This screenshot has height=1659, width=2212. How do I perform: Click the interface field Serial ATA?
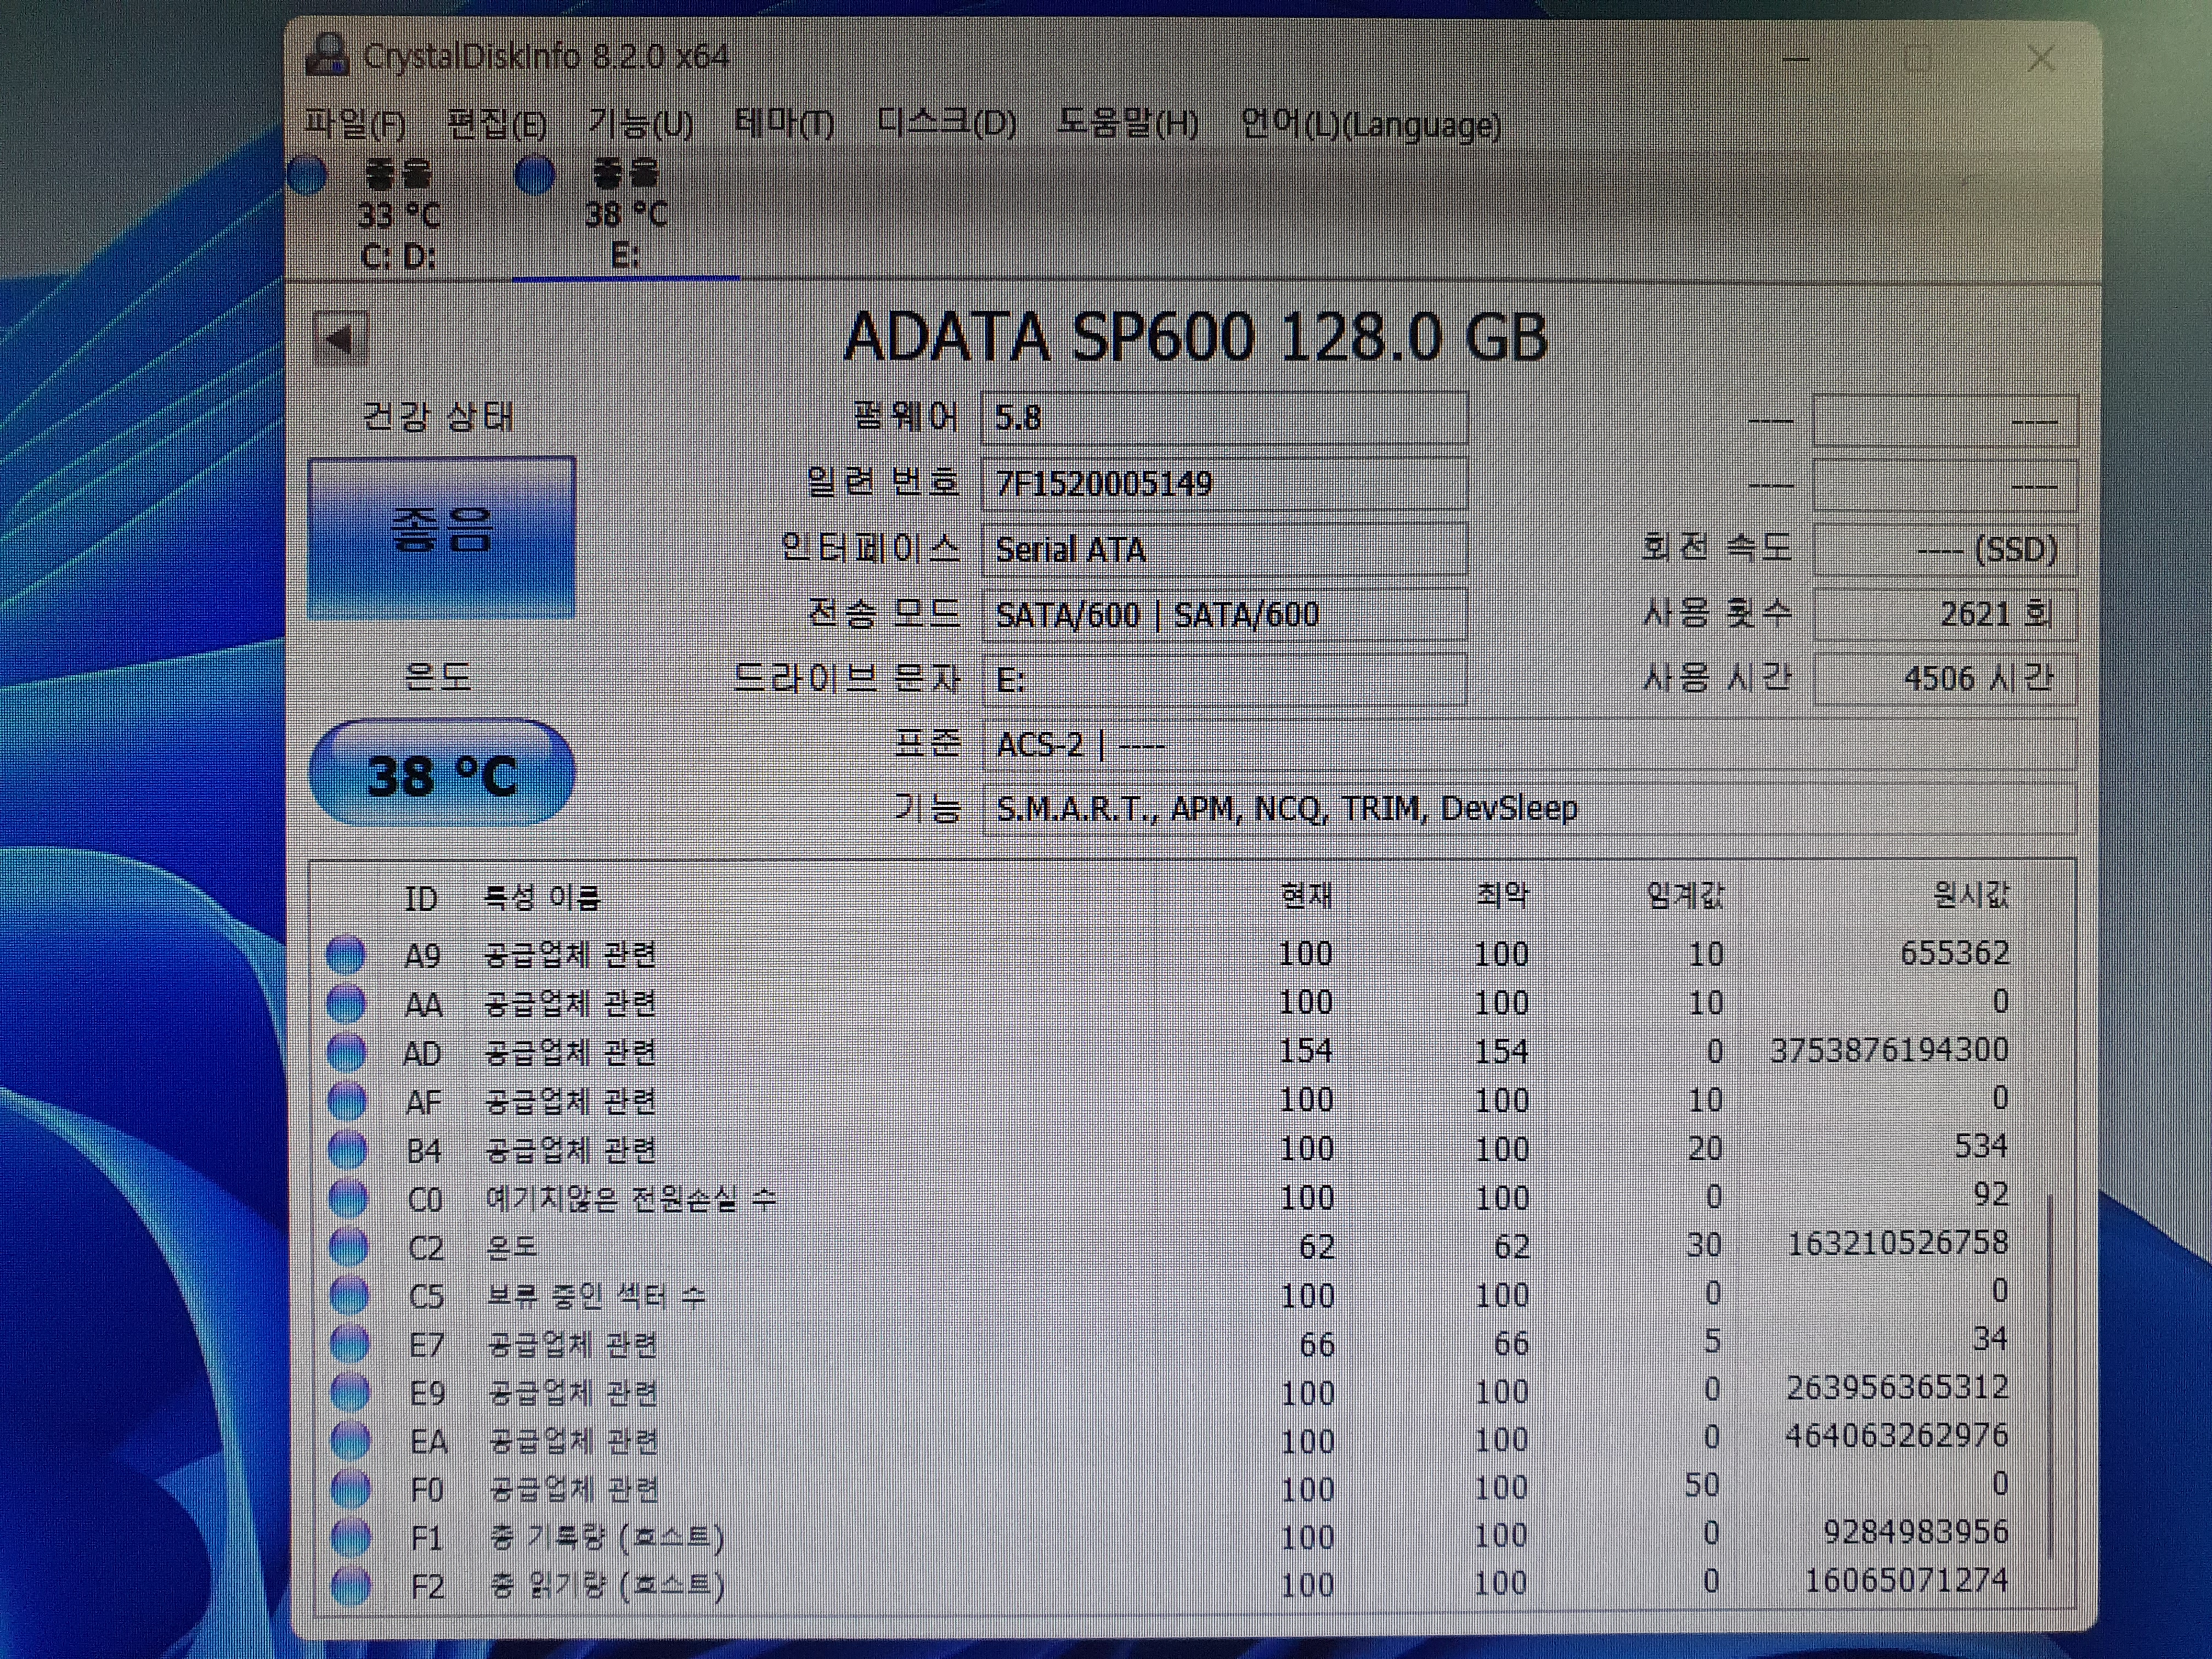click(1225, 549)
